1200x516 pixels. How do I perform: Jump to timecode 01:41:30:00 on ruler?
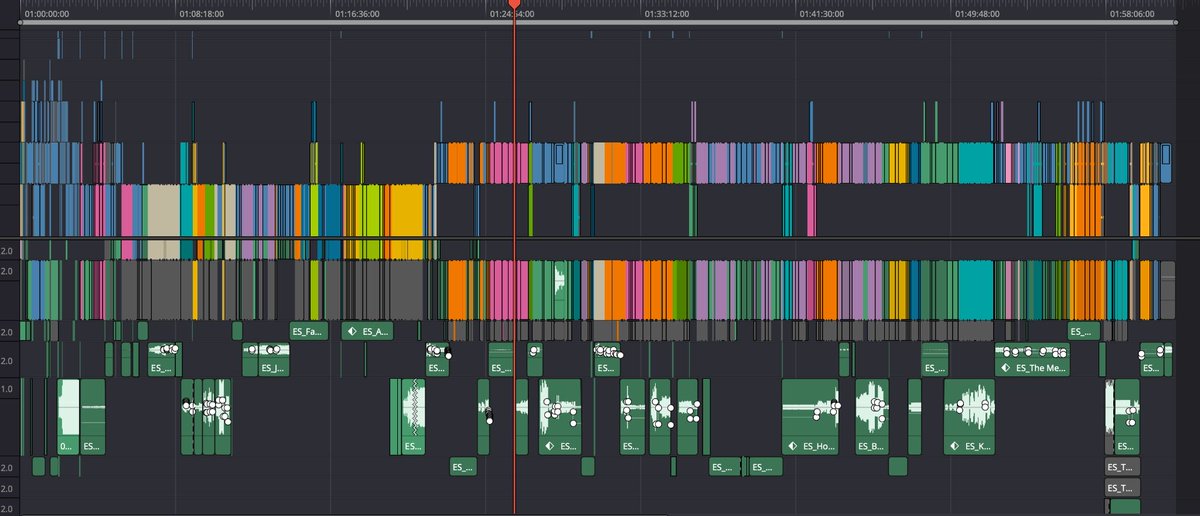[x=823, y=14]
